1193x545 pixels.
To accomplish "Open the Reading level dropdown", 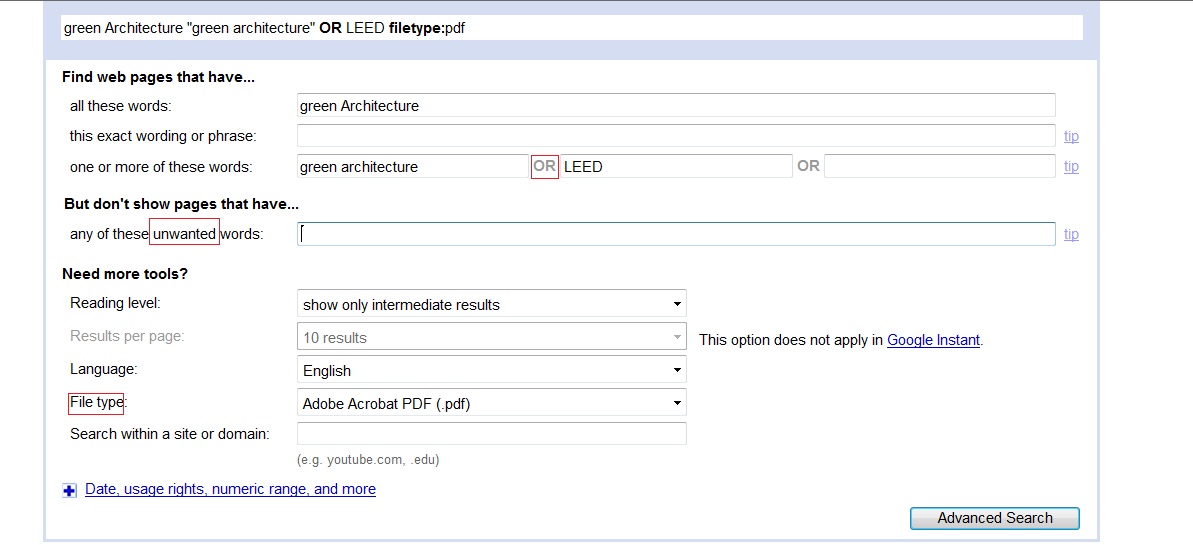I will pos(492,305).
